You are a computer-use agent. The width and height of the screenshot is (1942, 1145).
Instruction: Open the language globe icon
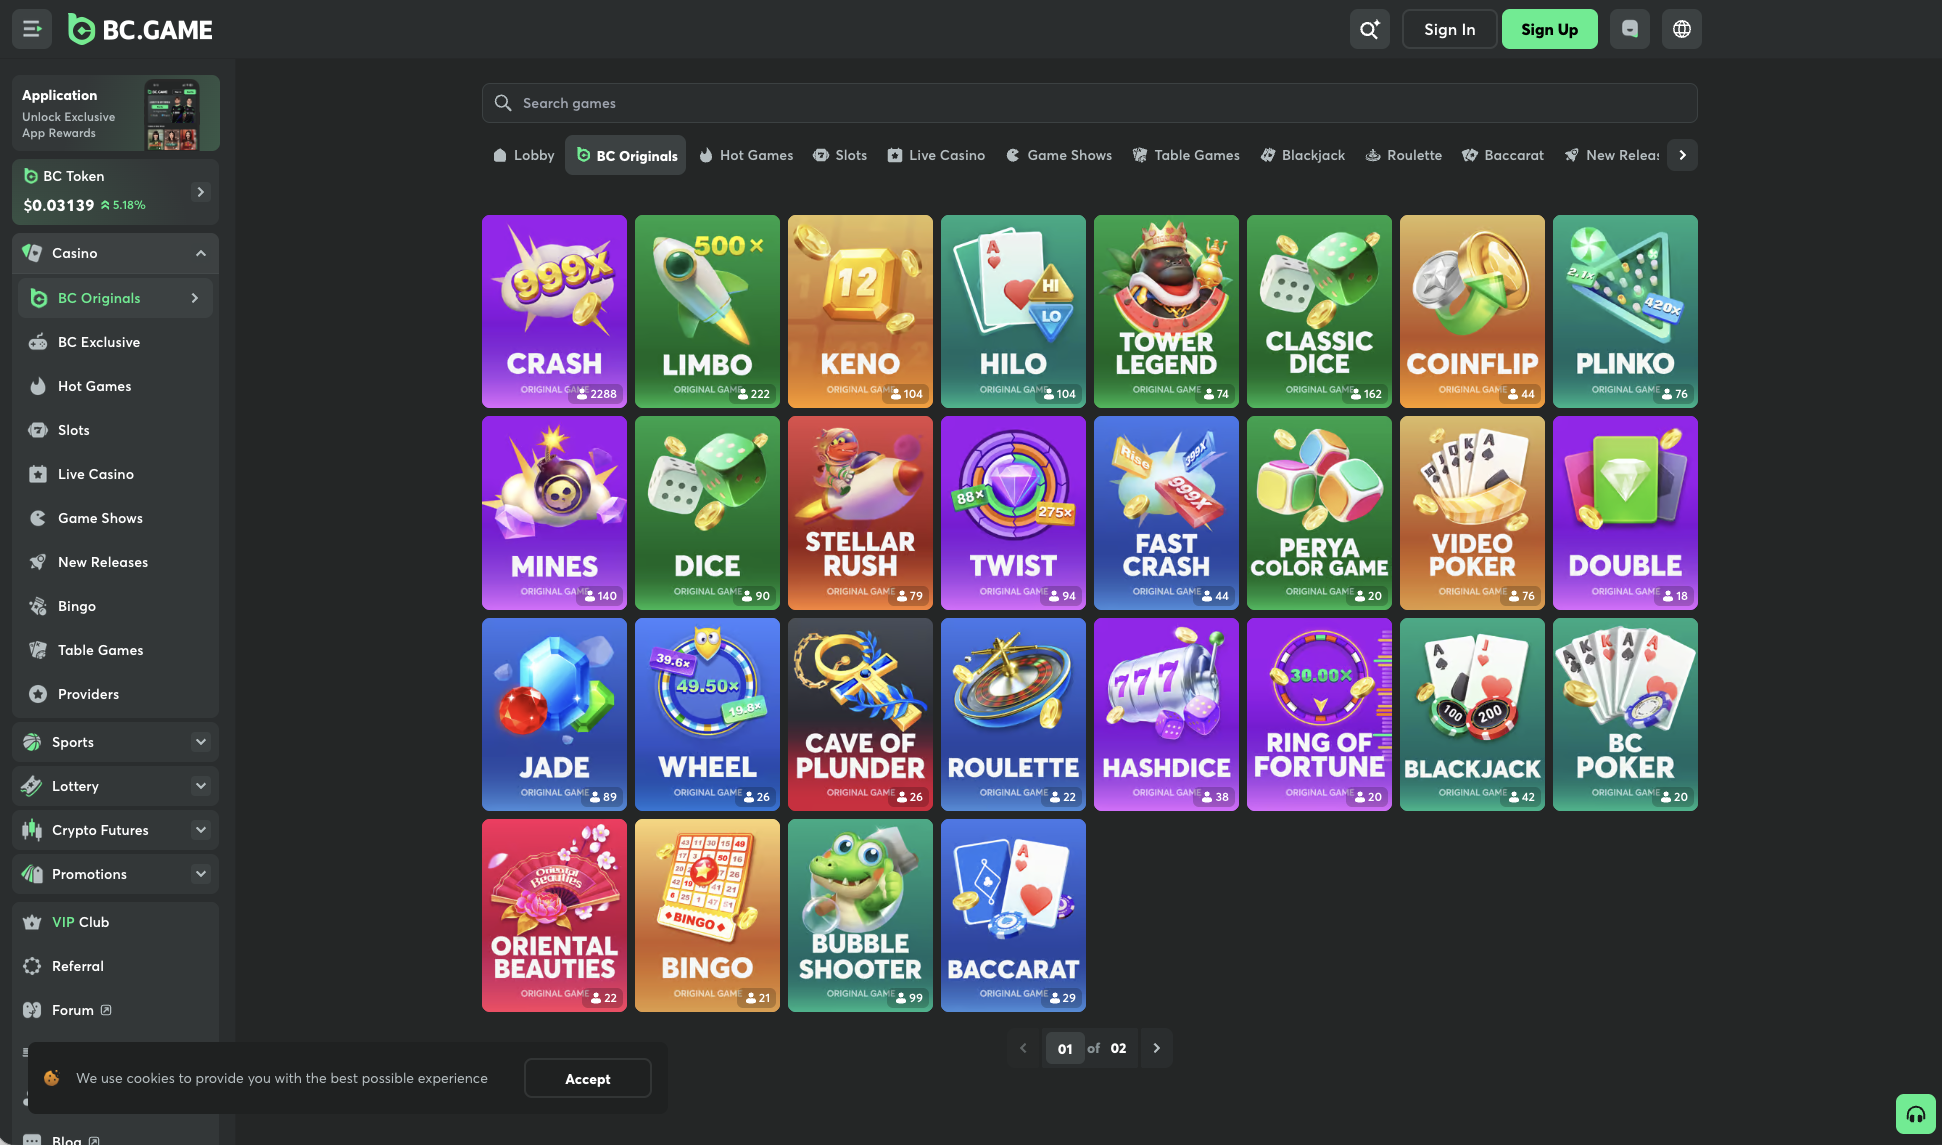[1681, 29]
